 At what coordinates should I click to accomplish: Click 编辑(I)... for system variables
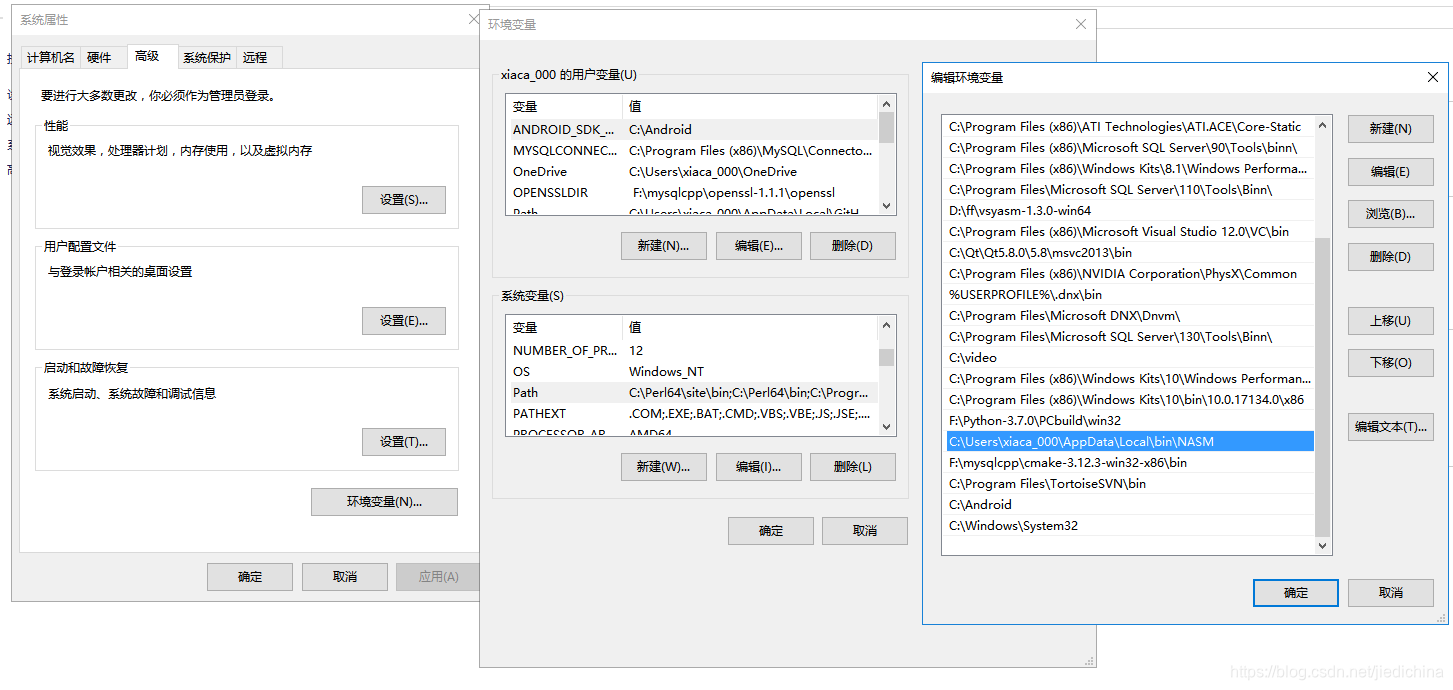point(759,467)
